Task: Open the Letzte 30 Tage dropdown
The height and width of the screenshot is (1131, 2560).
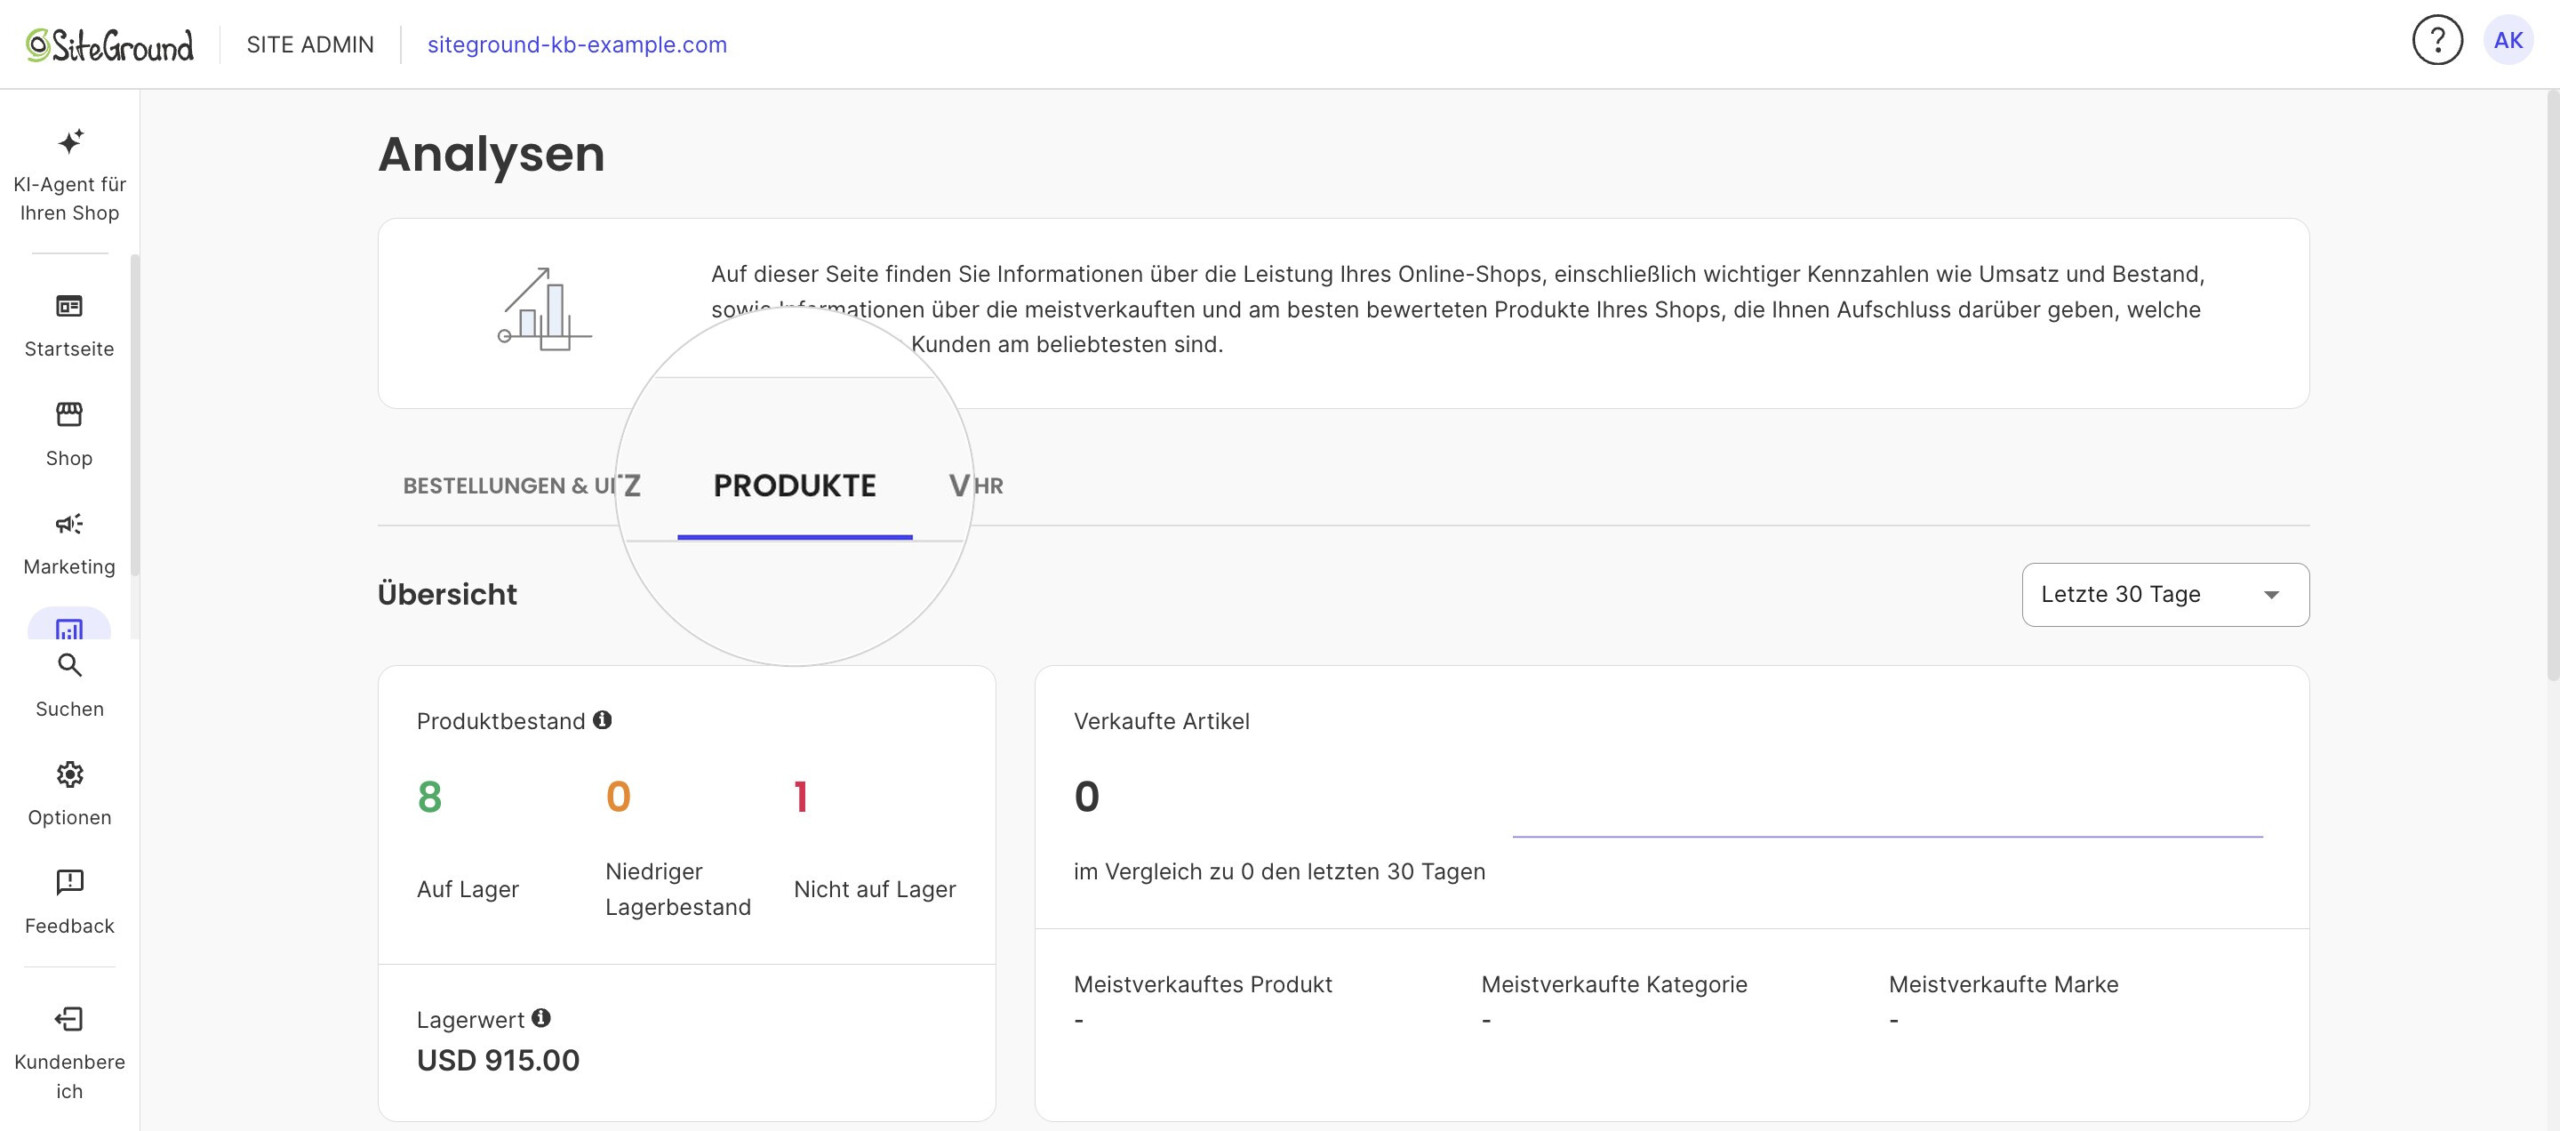Action: pos(2165,595)
